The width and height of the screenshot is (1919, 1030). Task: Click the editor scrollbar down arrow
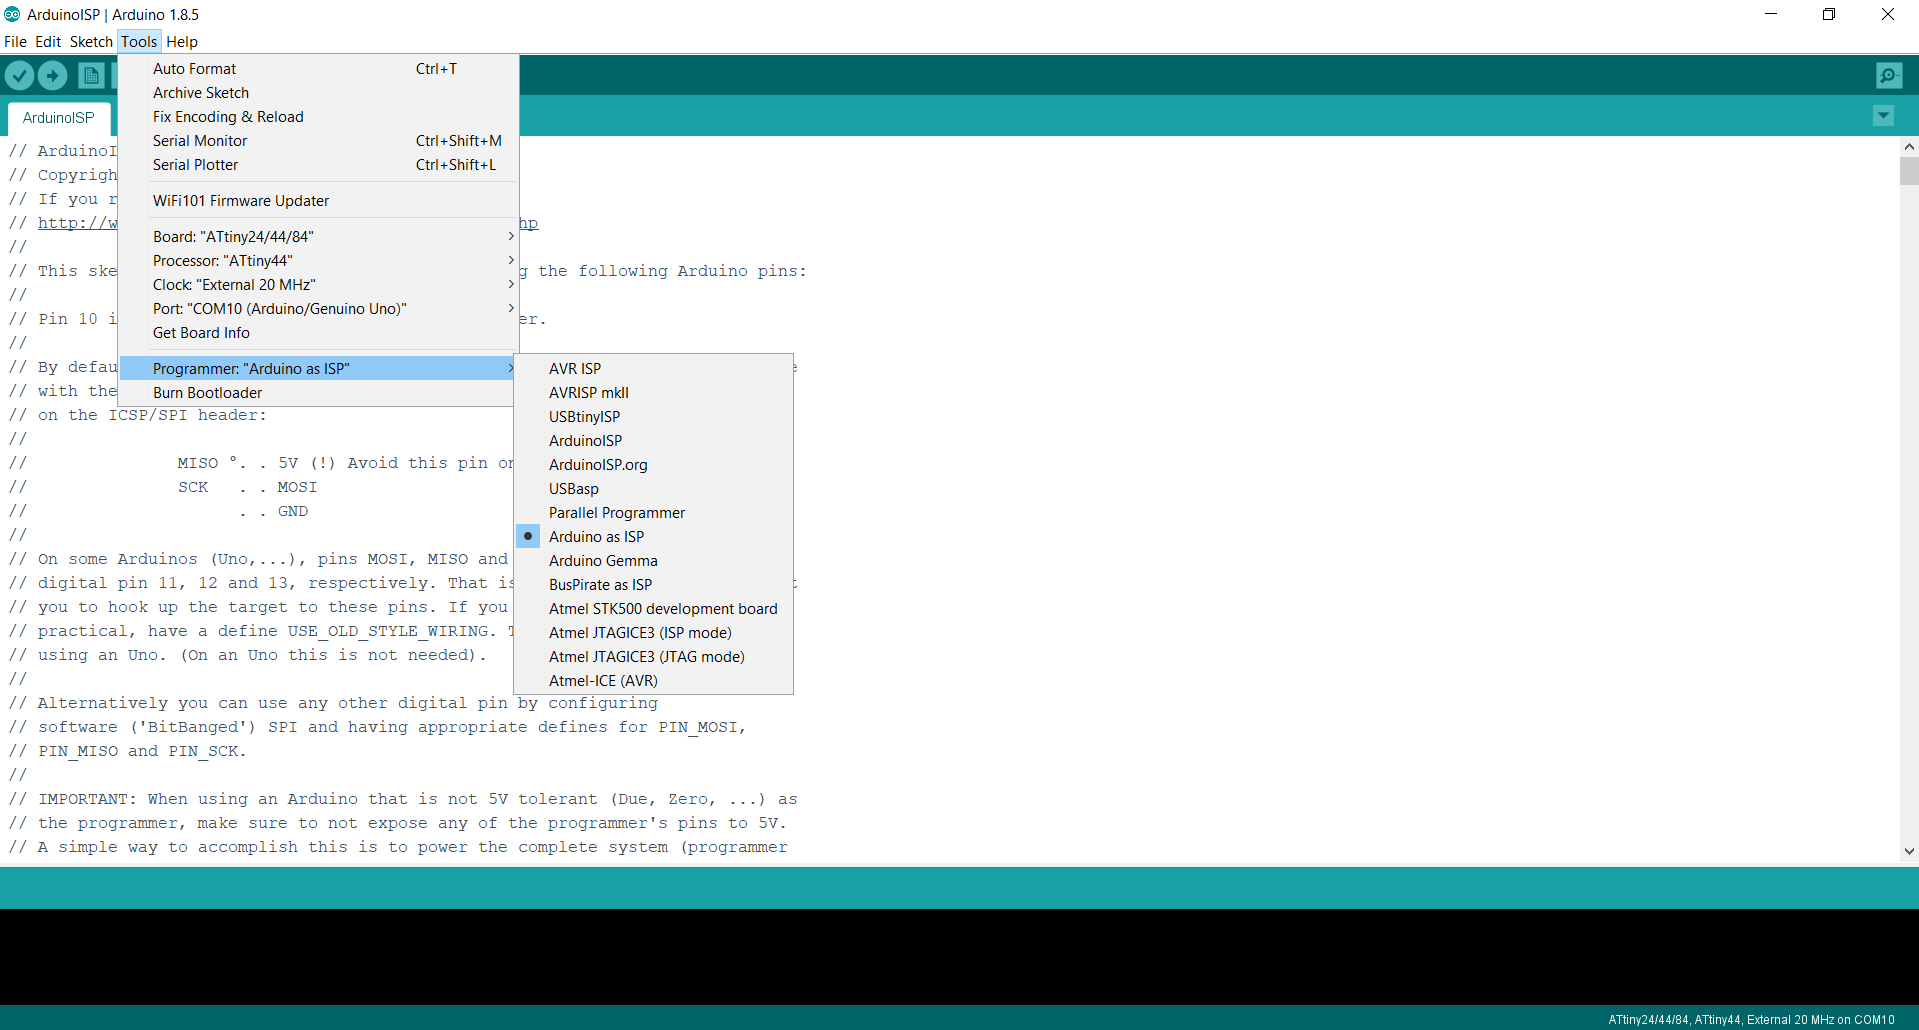(x=1909, y=851)
